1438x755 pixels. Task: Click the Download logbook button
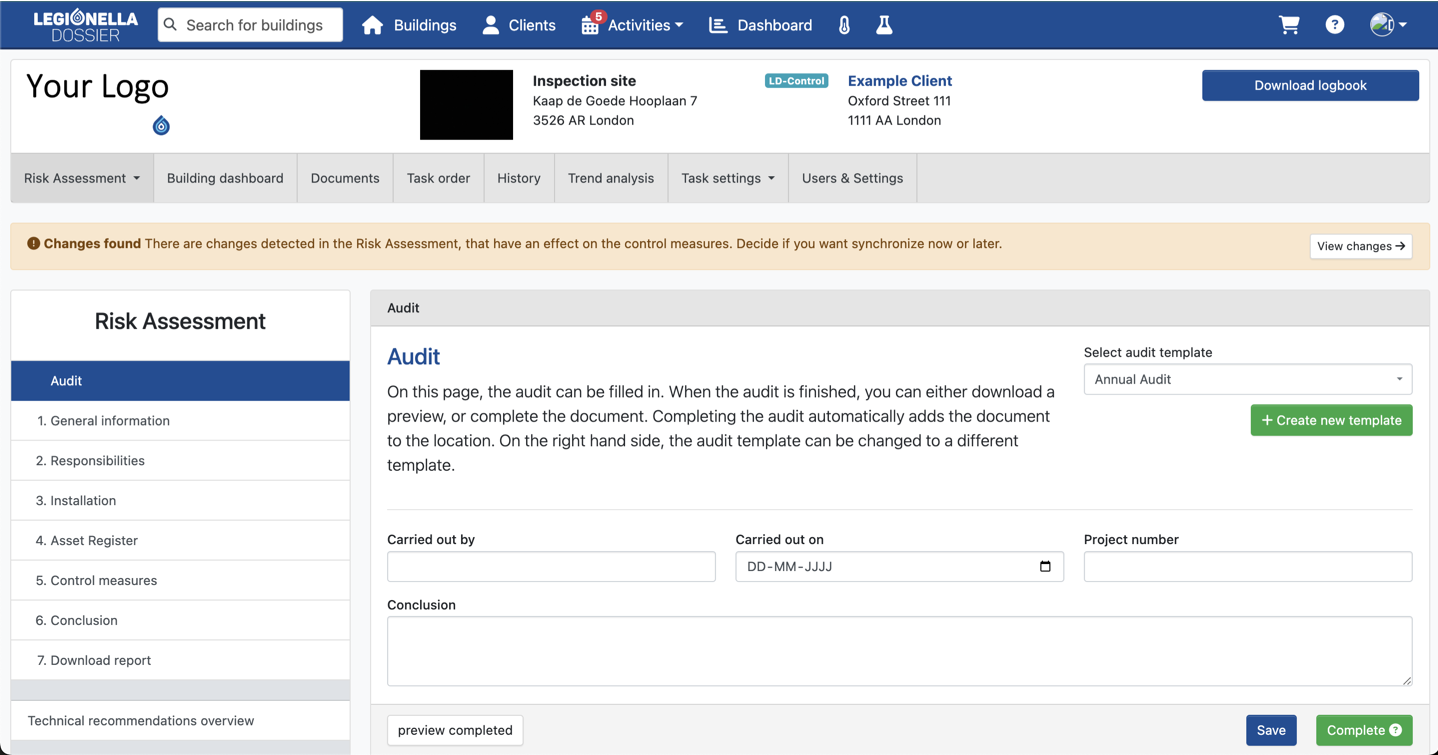(1309, 85)
